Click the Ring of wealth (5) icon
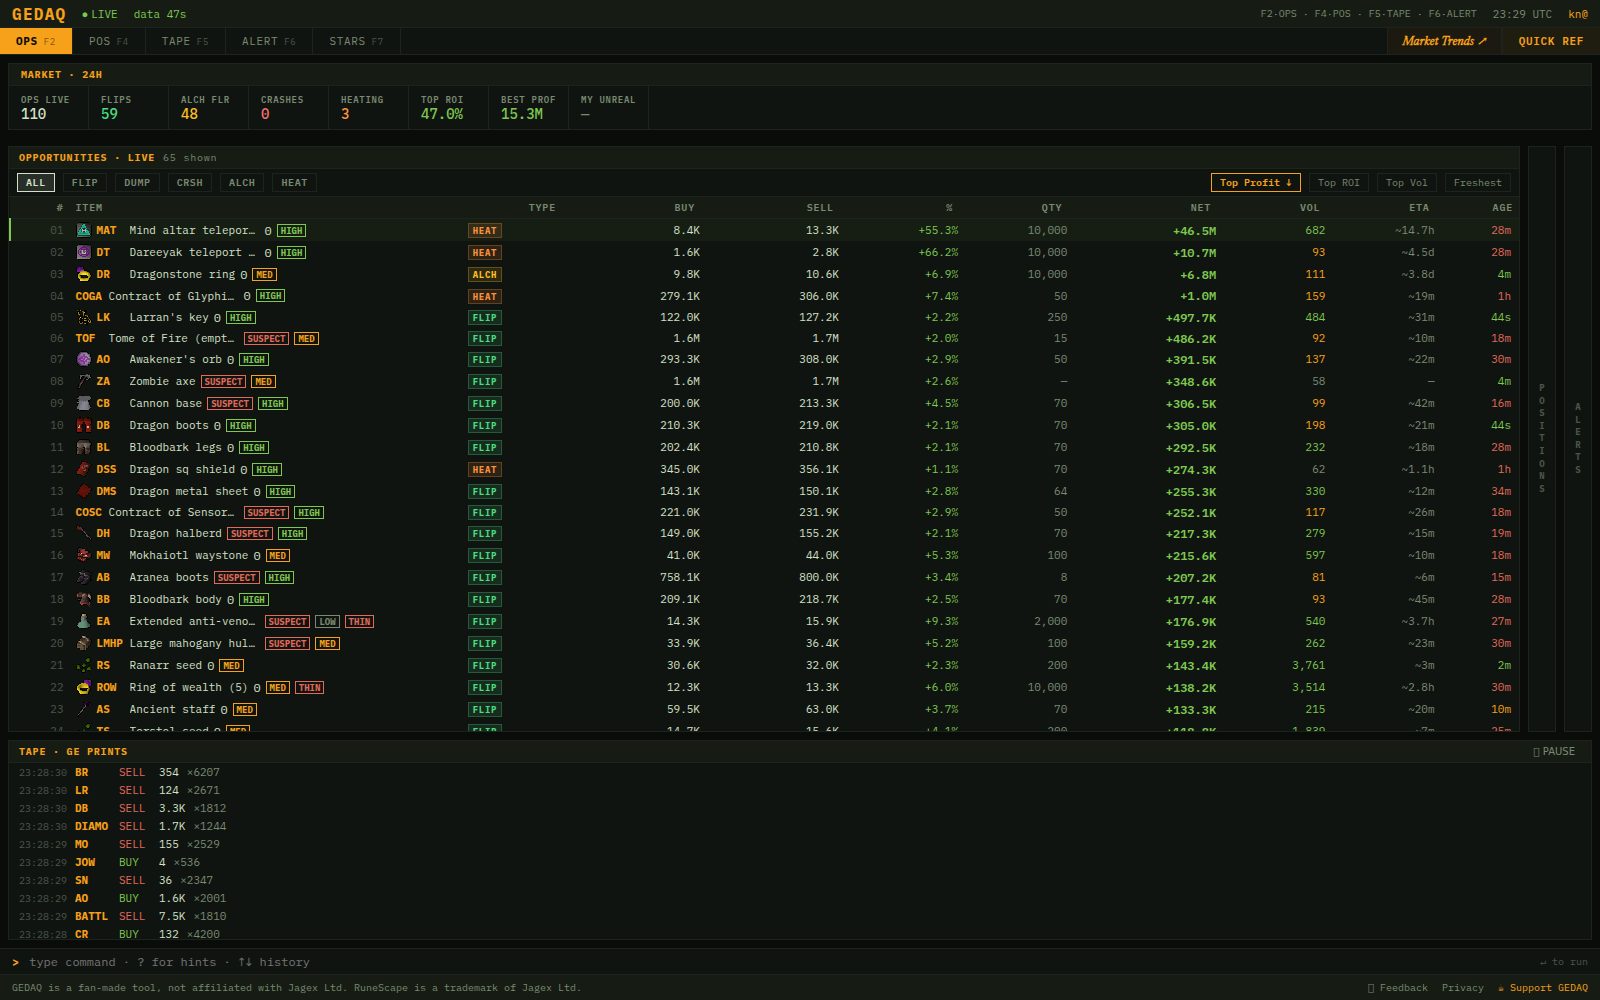This screenshot has width=1600, height=1000. 84,687
